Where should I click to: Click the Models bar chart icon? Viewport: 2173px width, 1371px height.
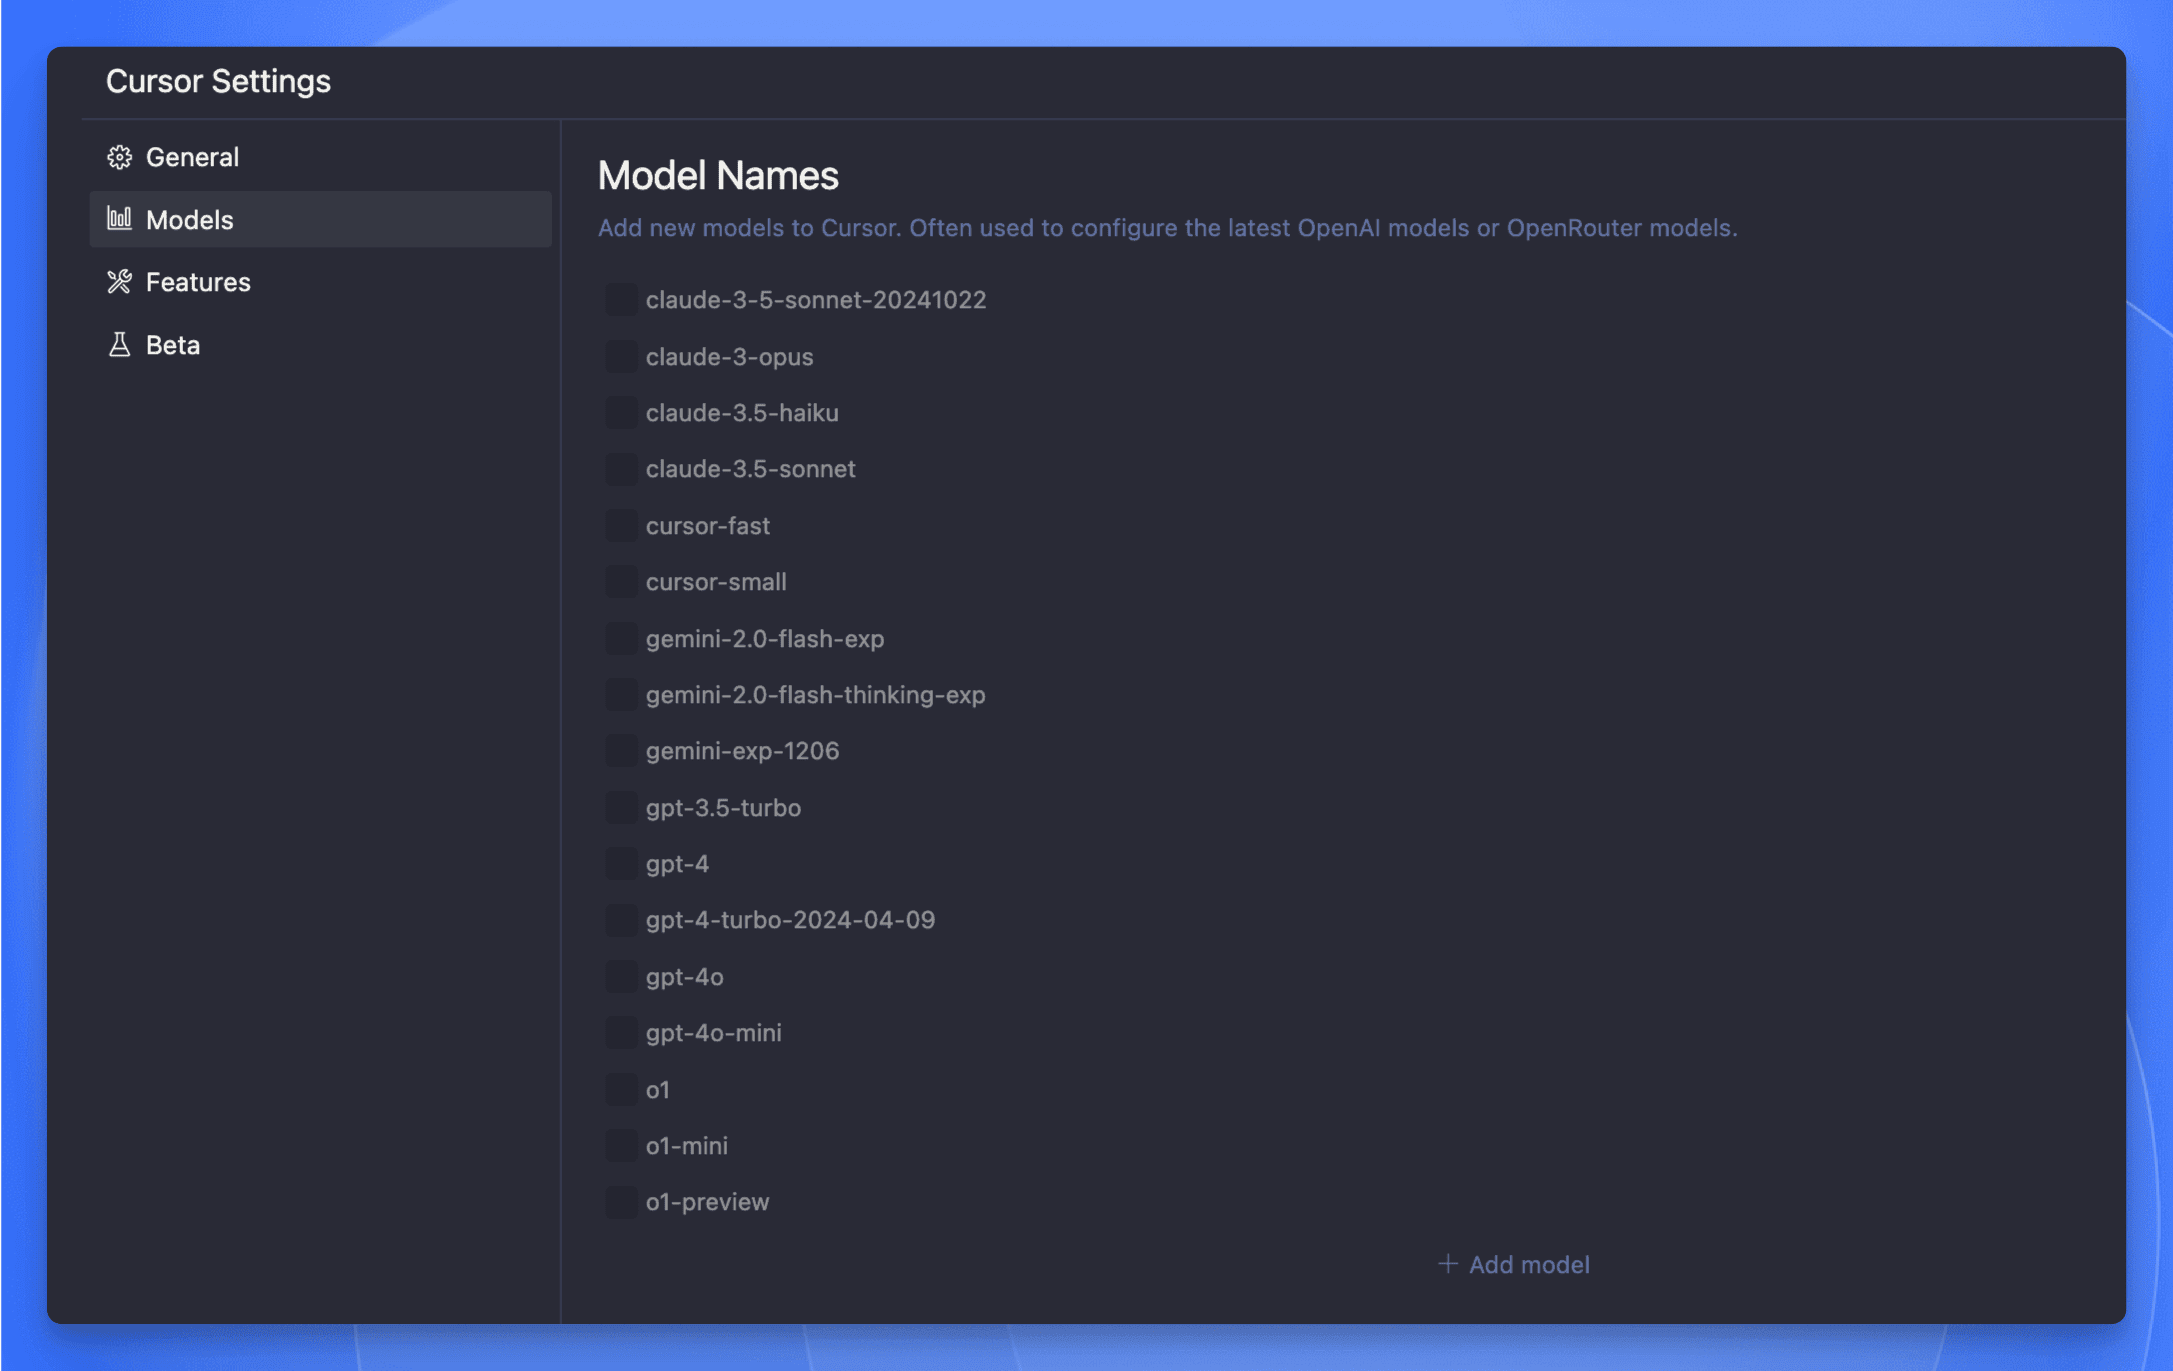[x=119, y=219]
